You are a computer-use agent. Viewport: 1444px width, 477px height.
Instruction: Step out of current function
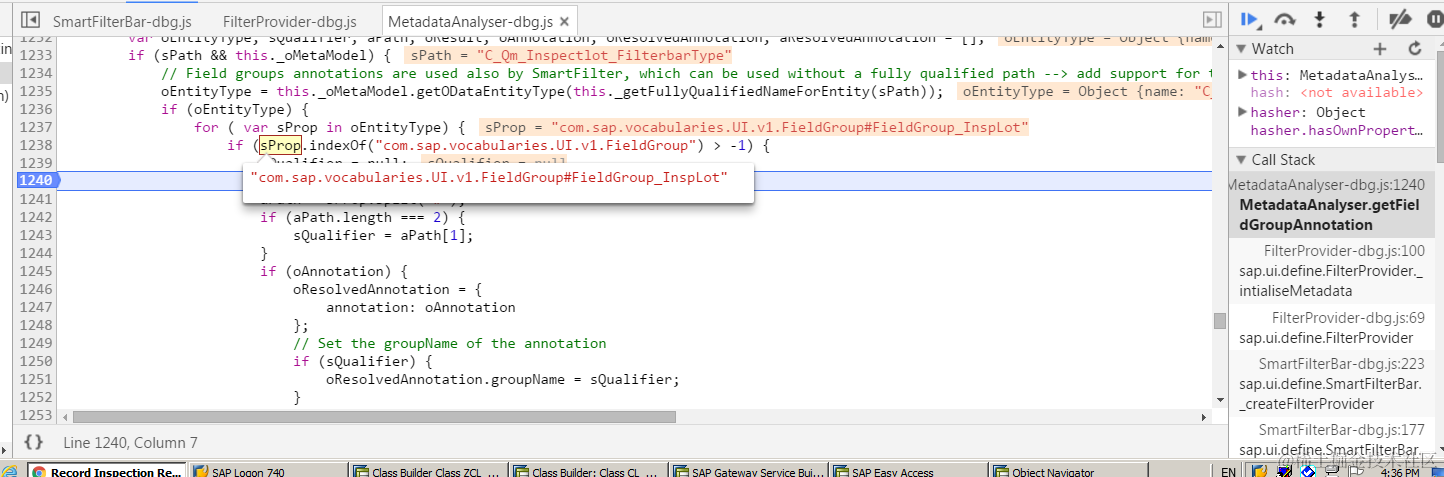pos(1354,19)
